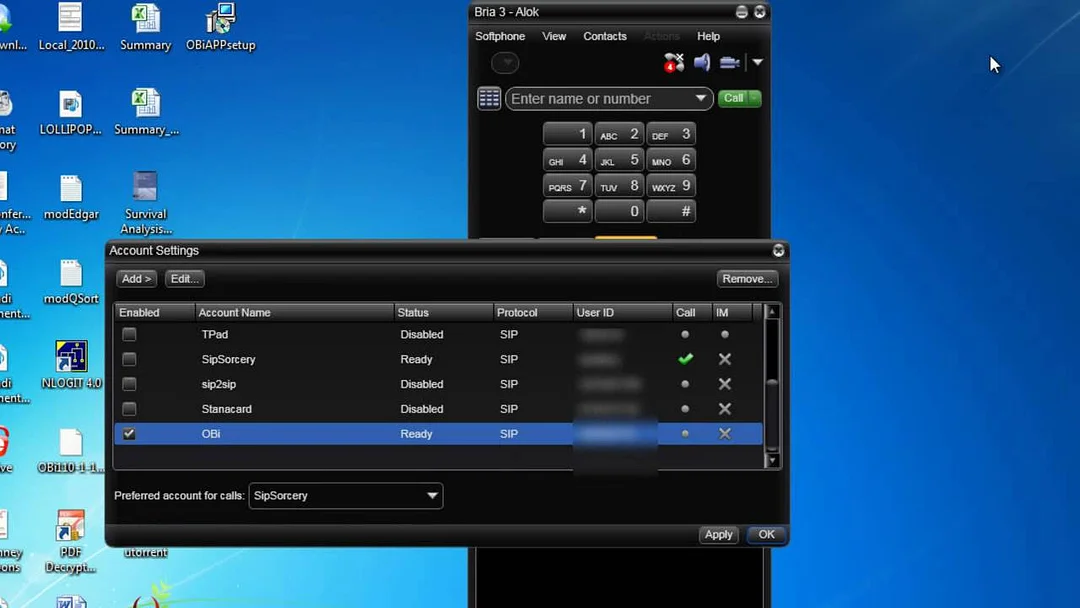Expand the Preferred account for calls dropdown

coord(432,496)
